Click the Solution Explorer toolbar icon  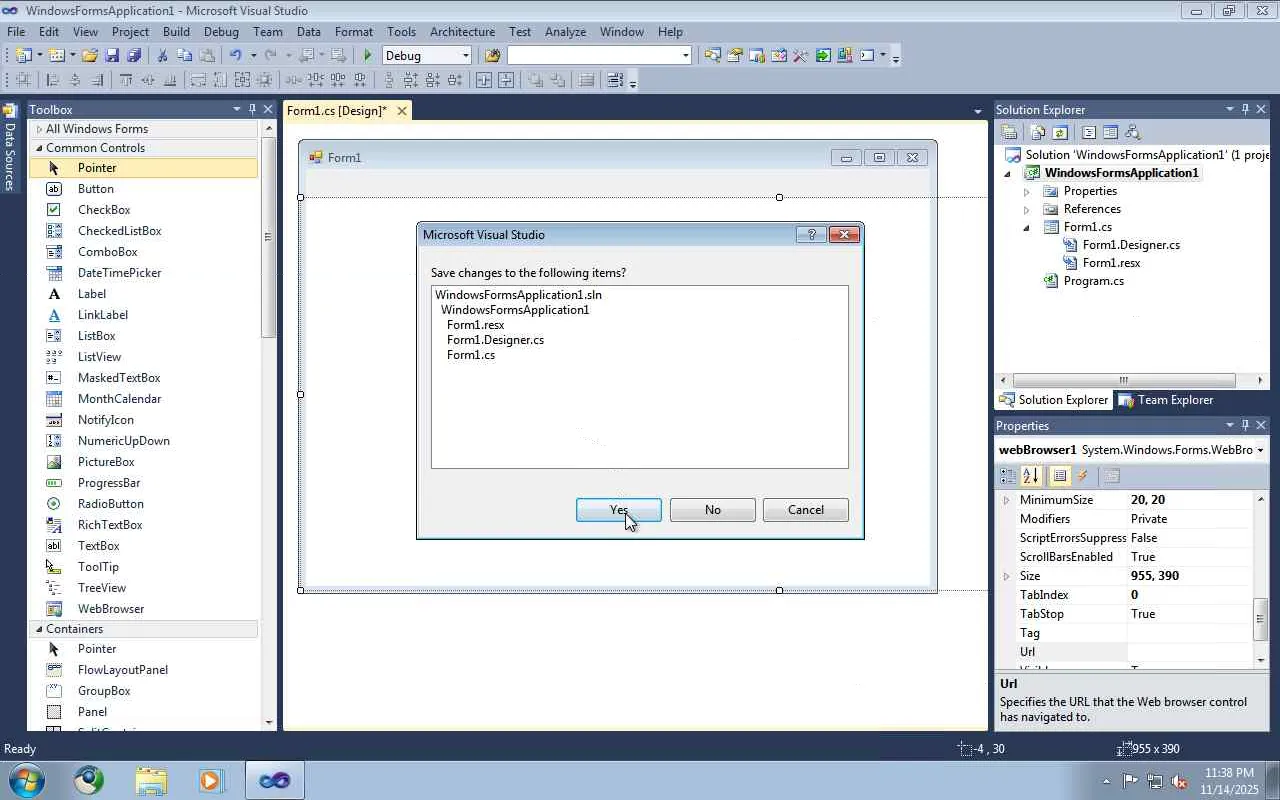point(712,56)
